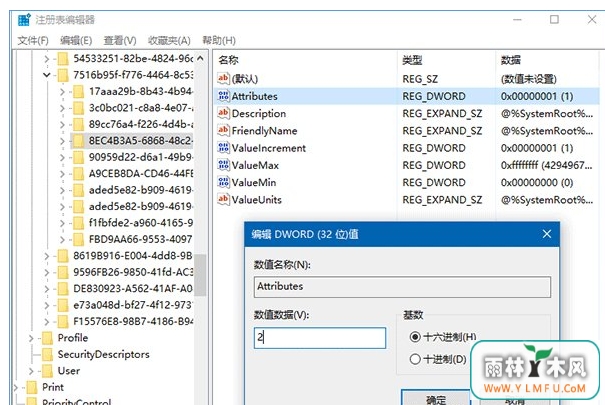Click the Attributes DWORD value icon
605x405 pixels.
(x=223, y=96)
